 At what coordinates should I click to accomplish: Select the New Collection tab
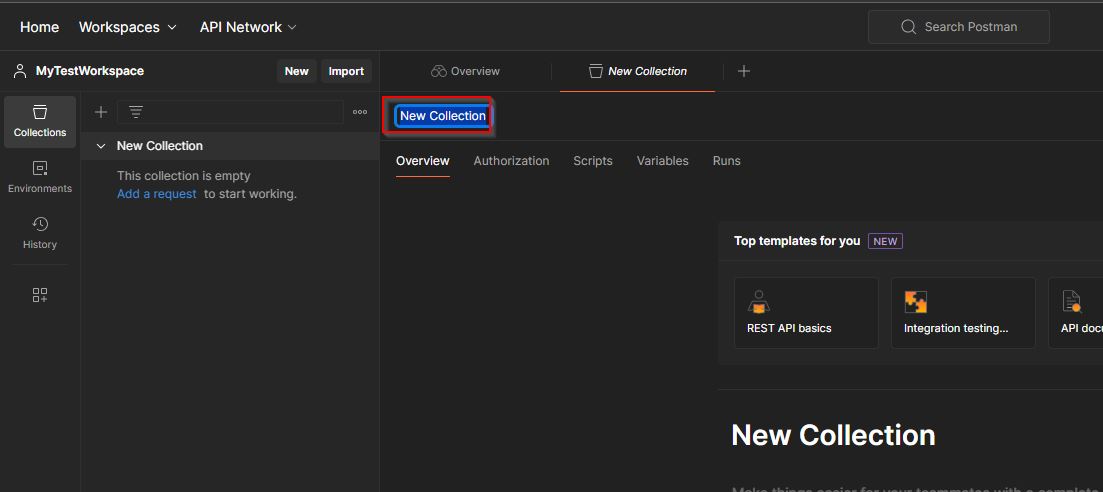click(637, 71)
